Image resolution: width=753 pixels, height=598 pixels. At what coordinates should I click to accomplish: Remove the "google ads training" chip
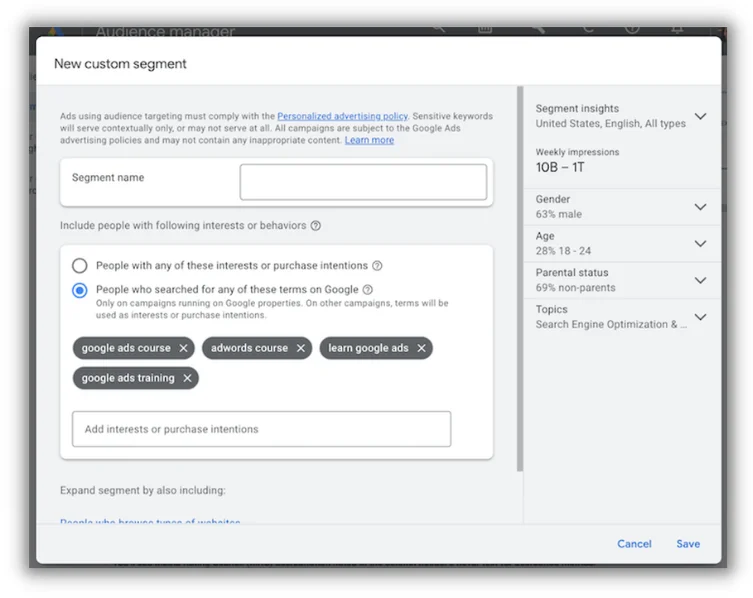pyautogui.click(x=187, y=378)
